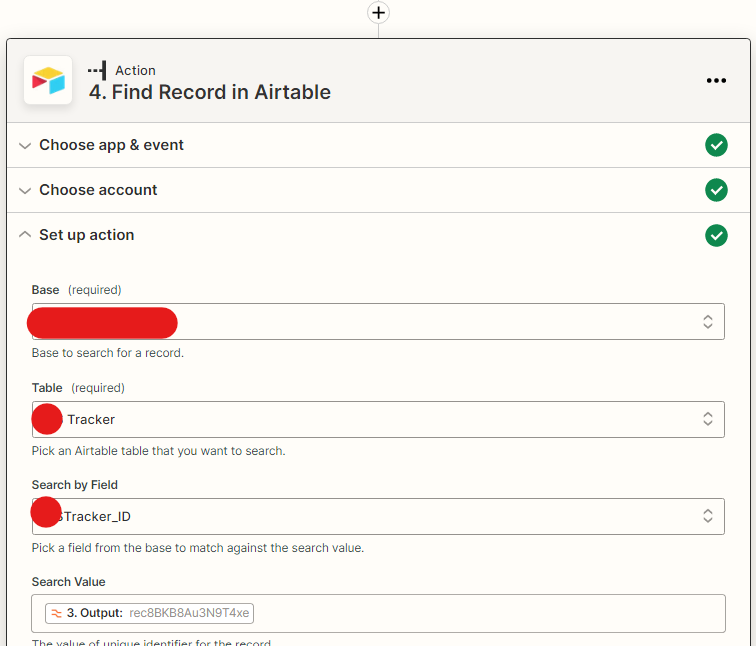Expand the Choose account section
The height and width of the screenshot is (646, 756).
tap(378, 190)
